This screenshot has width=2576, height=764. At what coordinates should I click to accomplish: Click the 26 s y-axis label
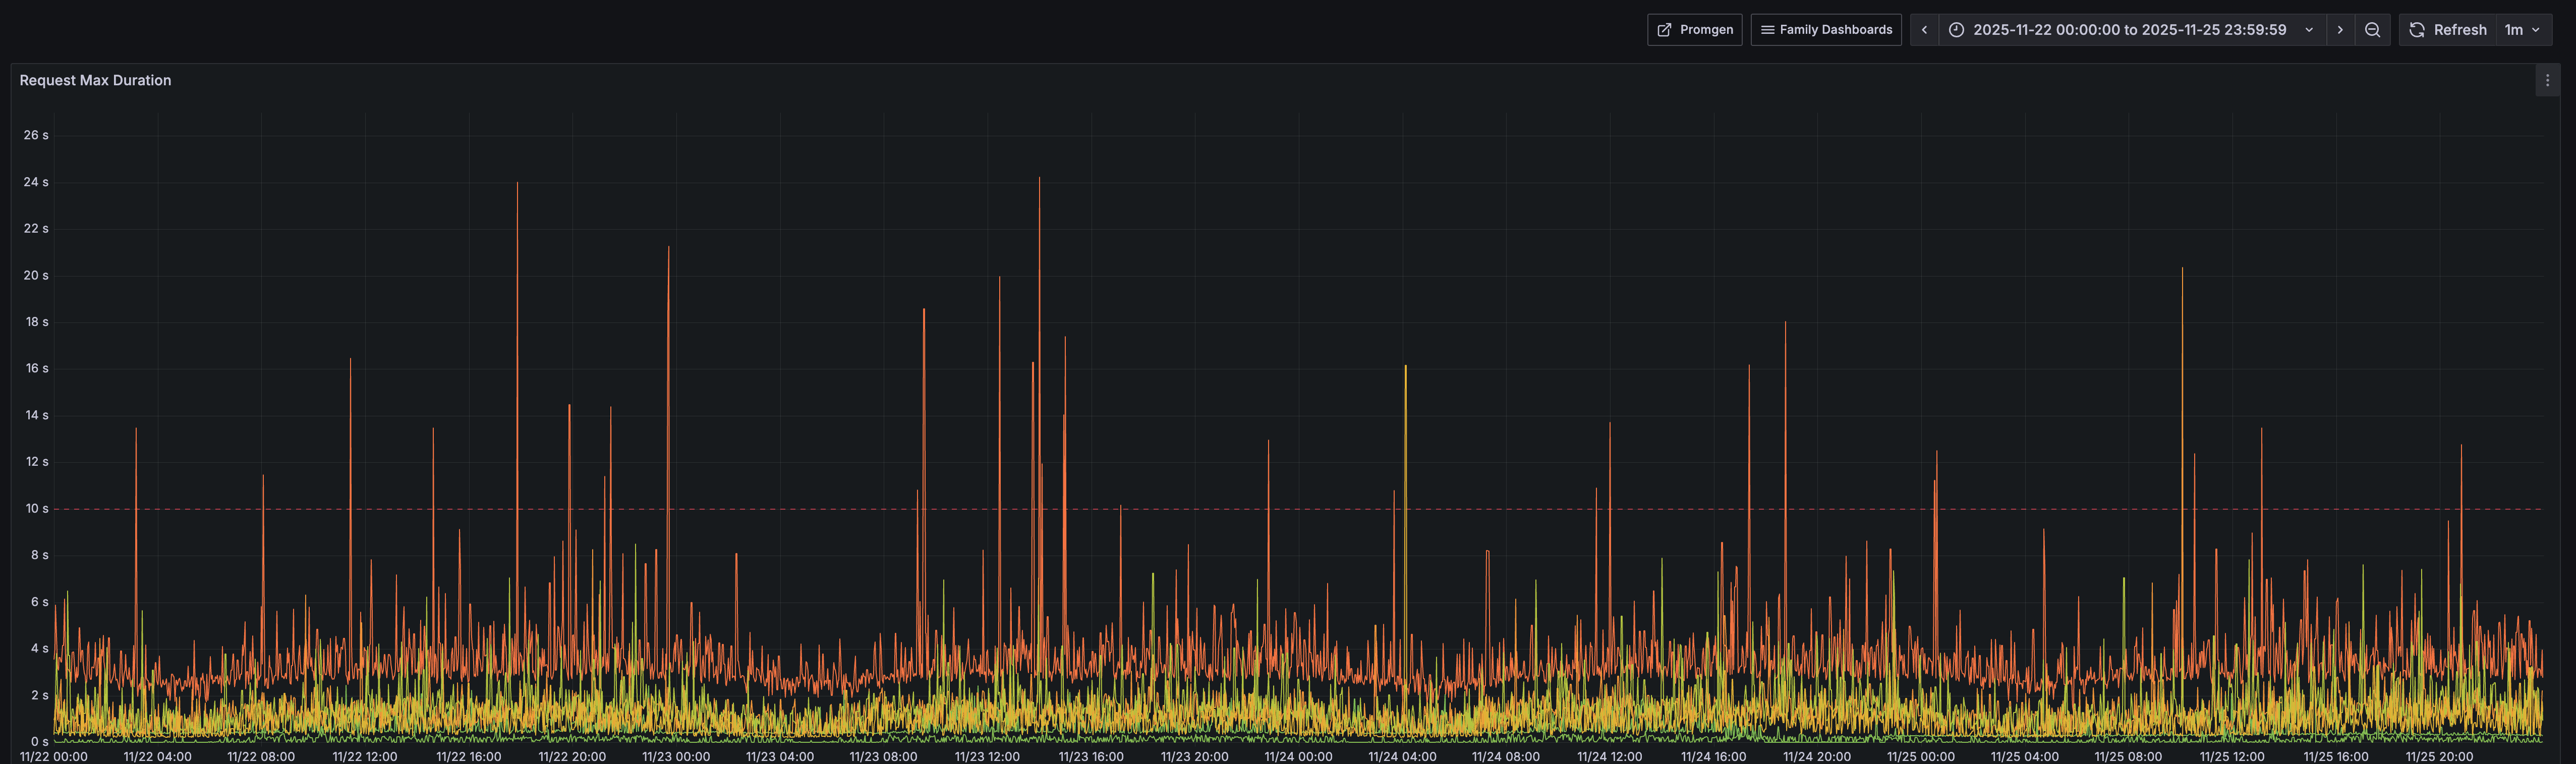(36, 135)
